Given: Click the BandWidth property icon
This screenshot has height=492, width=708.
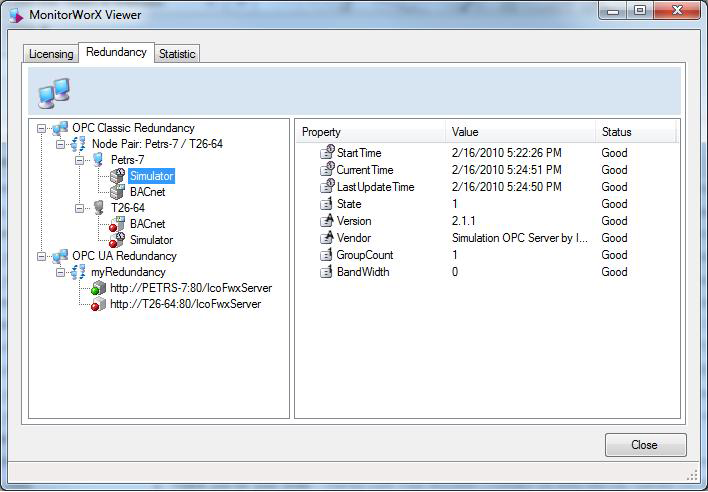Looking at the screenshot, I should tap(326, 272).
